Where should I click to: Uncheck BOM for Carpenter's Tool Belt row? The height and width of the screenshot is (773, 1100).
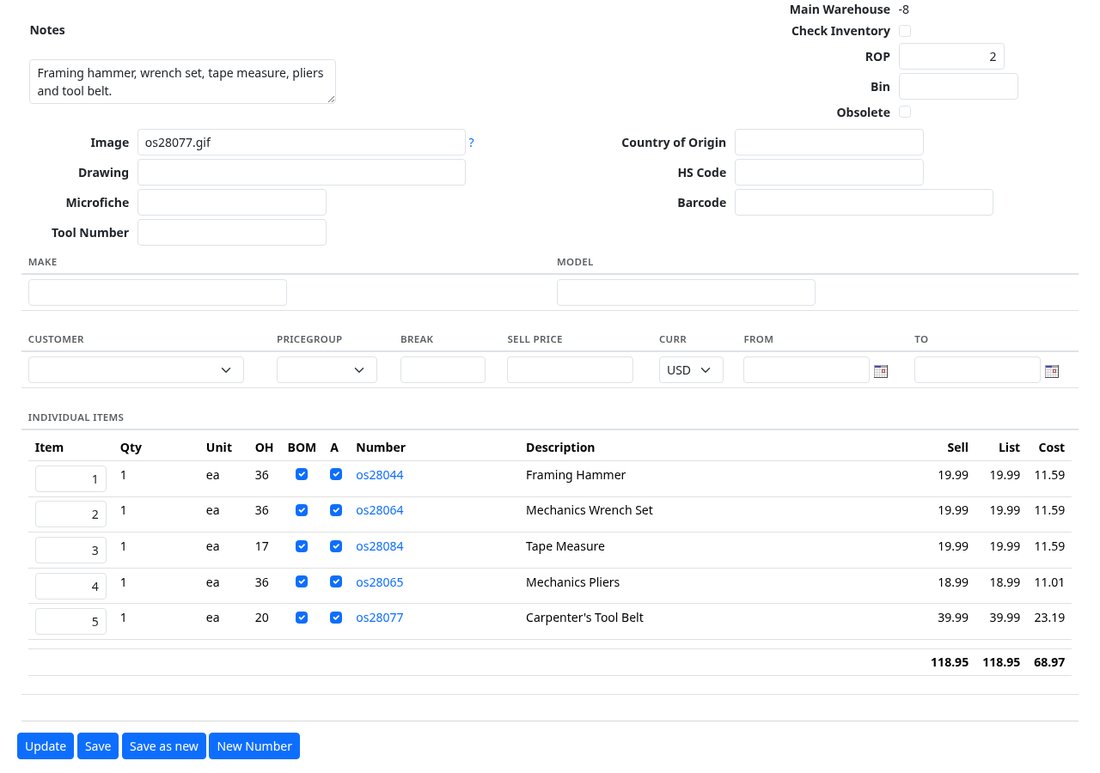[x=302, y=617]
